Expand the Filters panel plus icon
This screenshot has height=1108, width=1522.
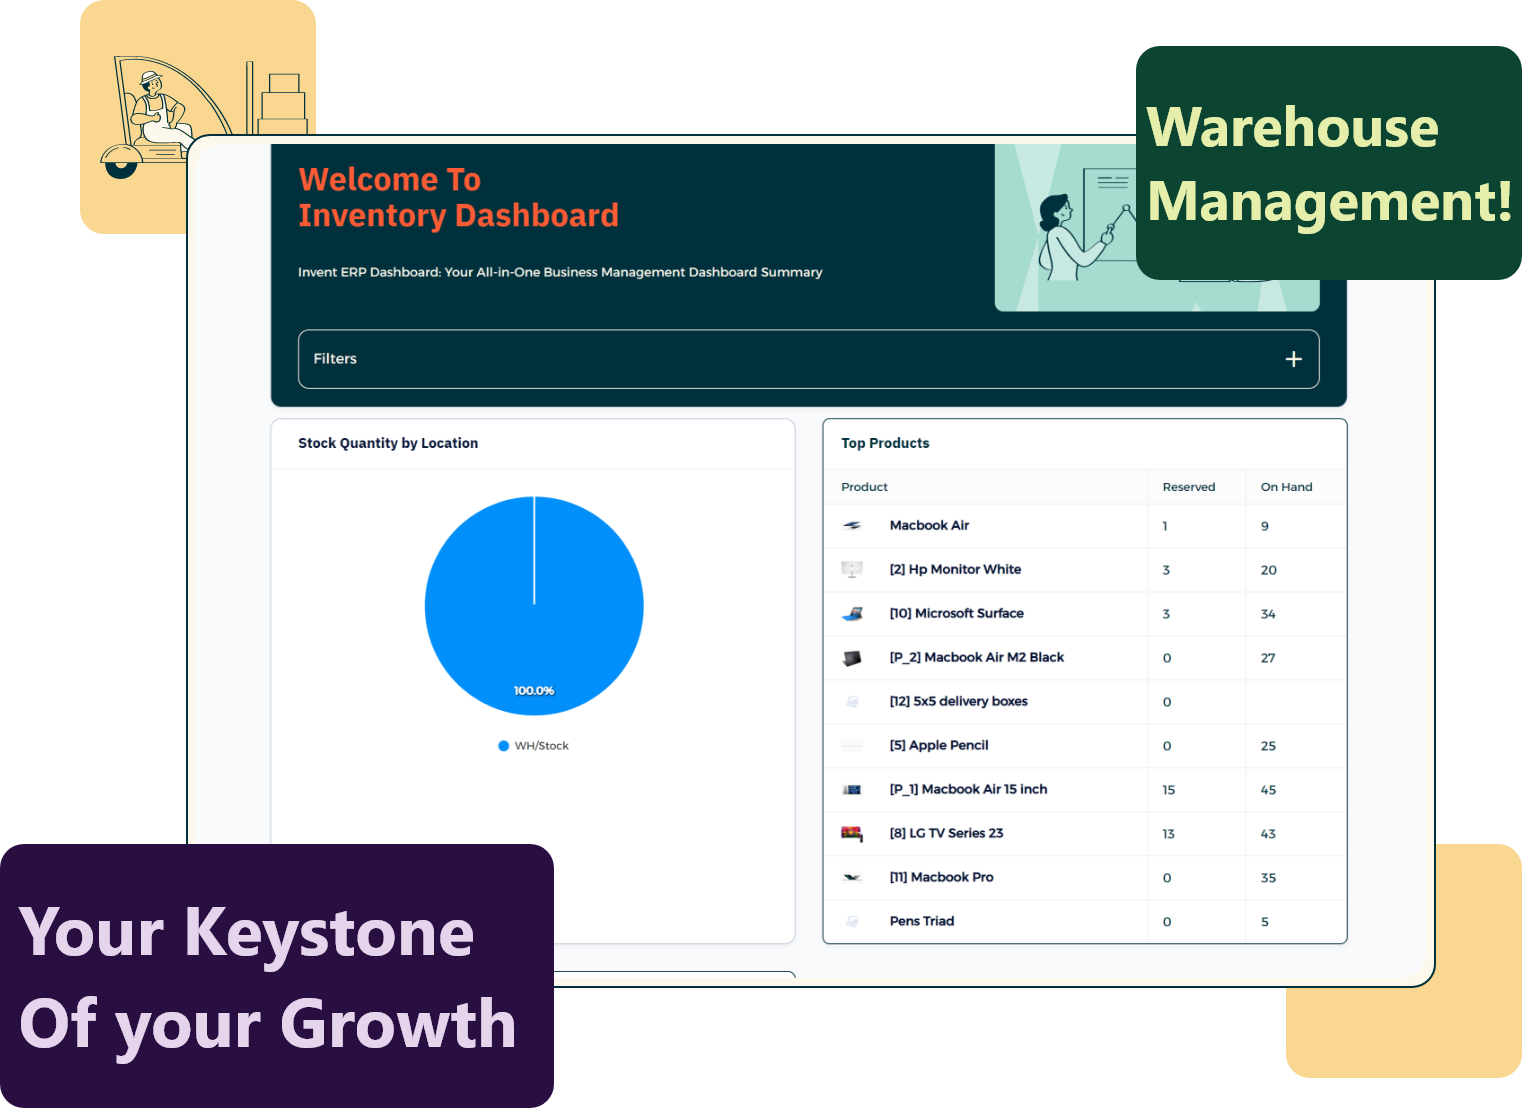coord(1293,359)
